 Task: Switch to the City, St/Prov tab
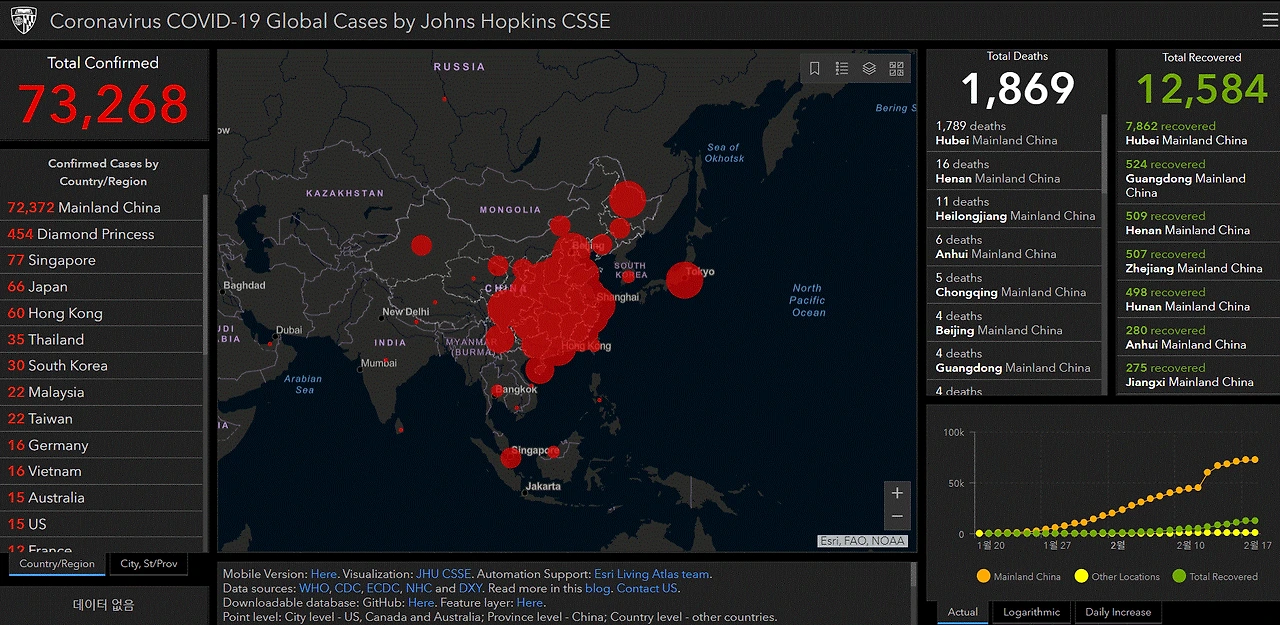tap(148, 564)
